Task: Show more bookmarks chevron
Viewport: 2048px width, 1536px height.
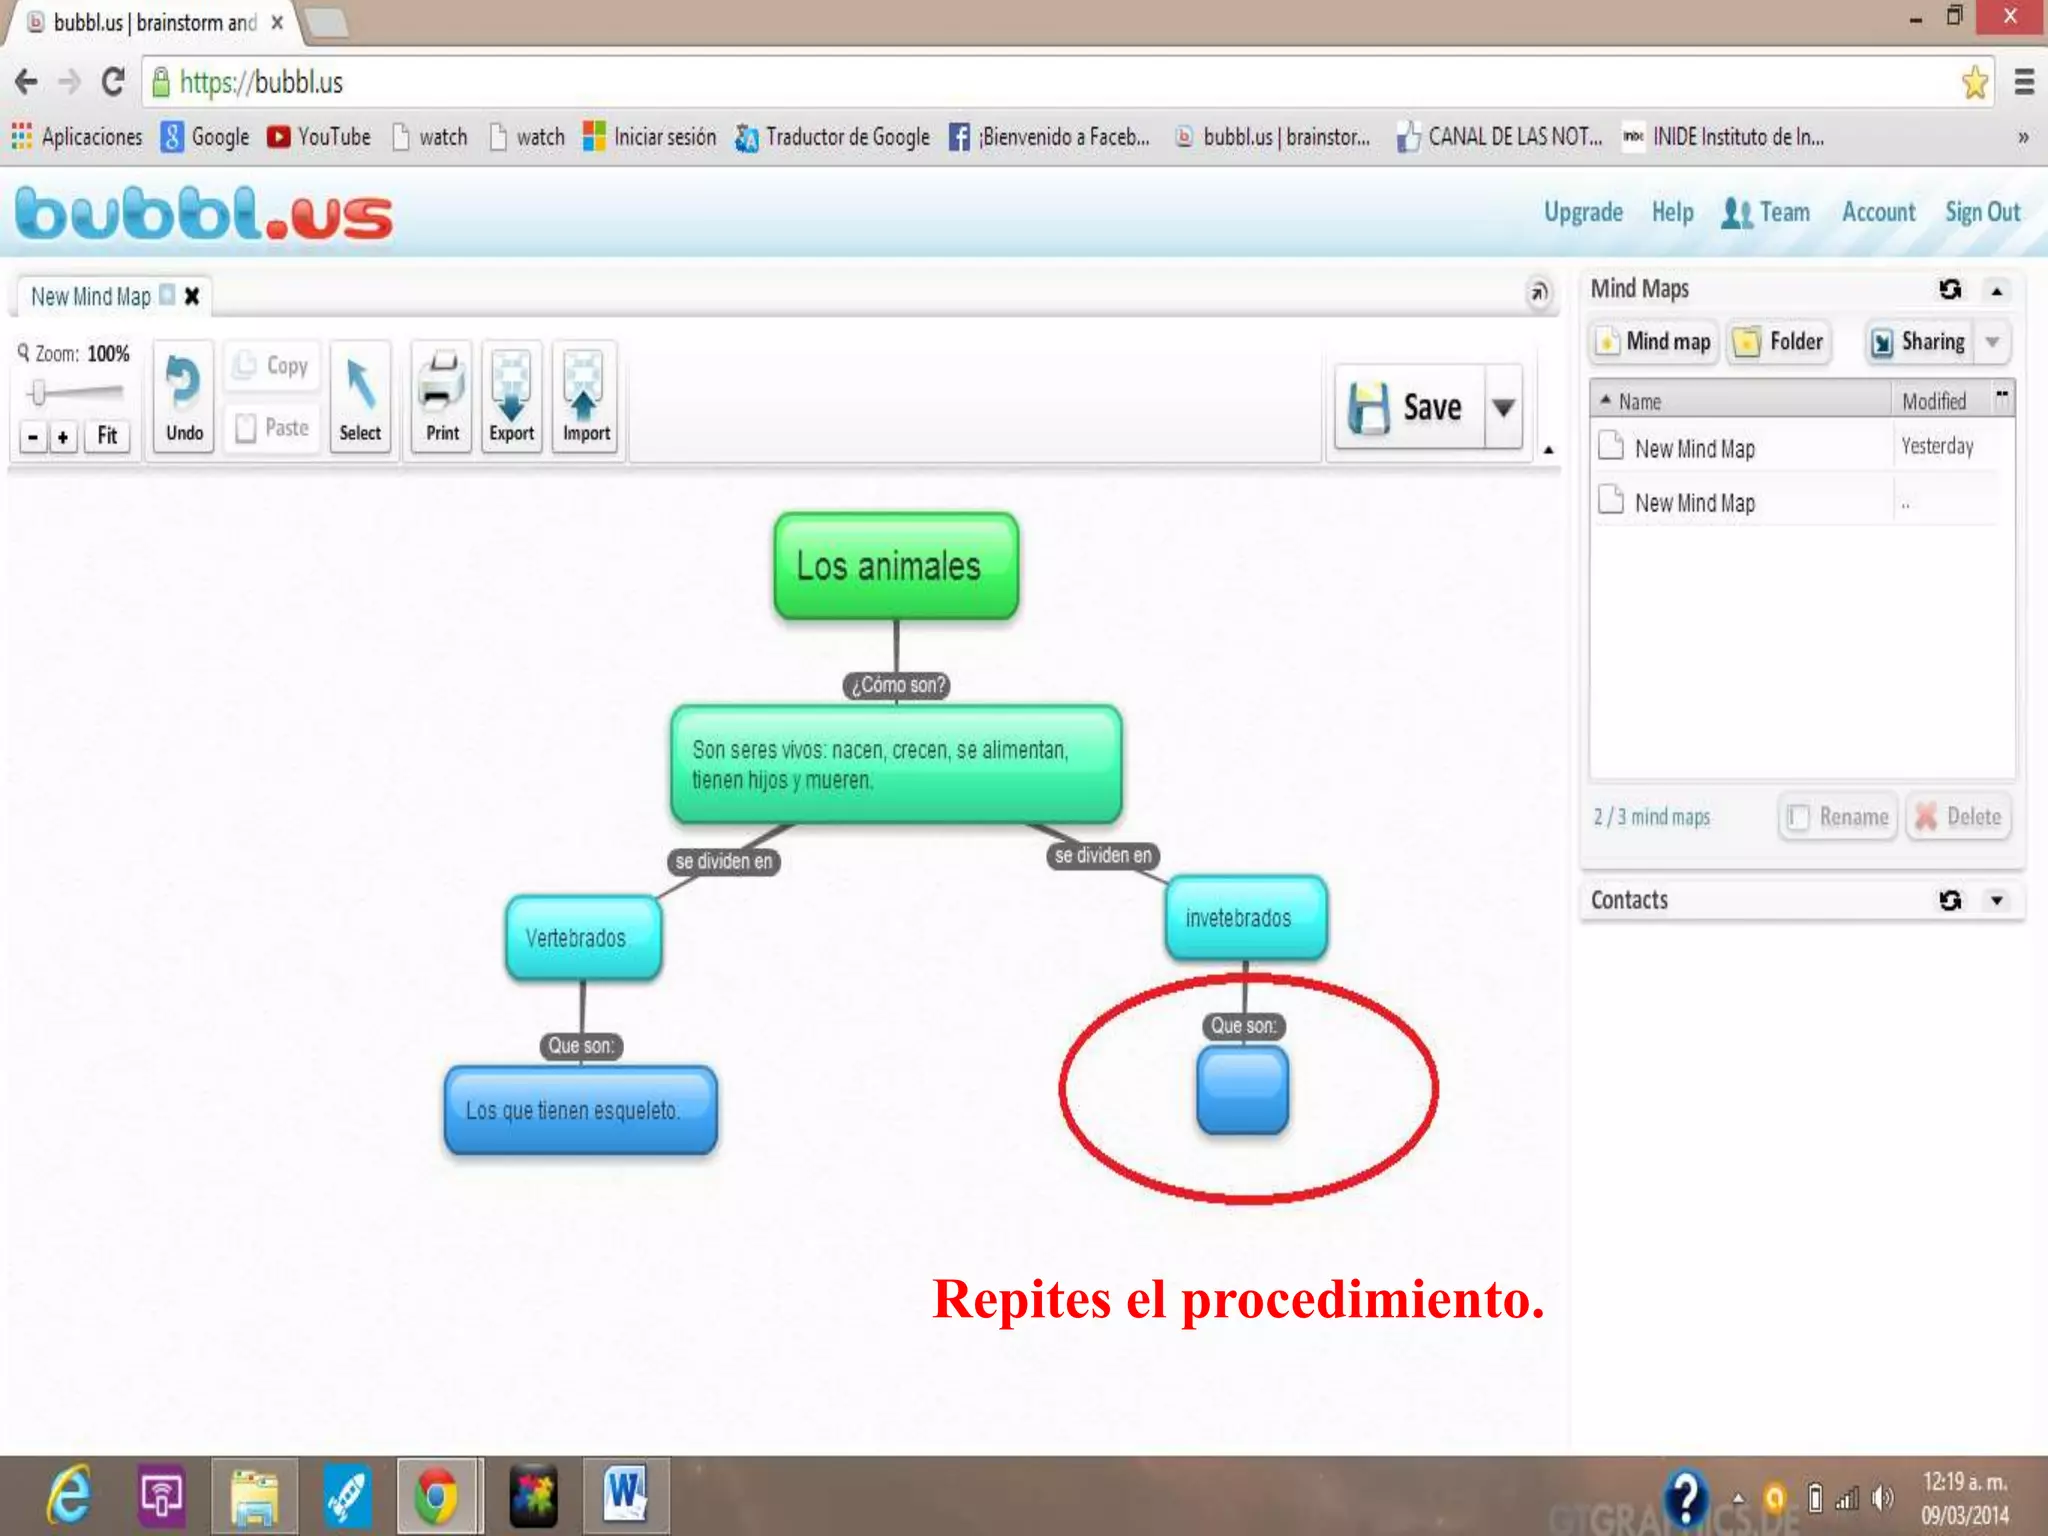Action: [2023, 137]
